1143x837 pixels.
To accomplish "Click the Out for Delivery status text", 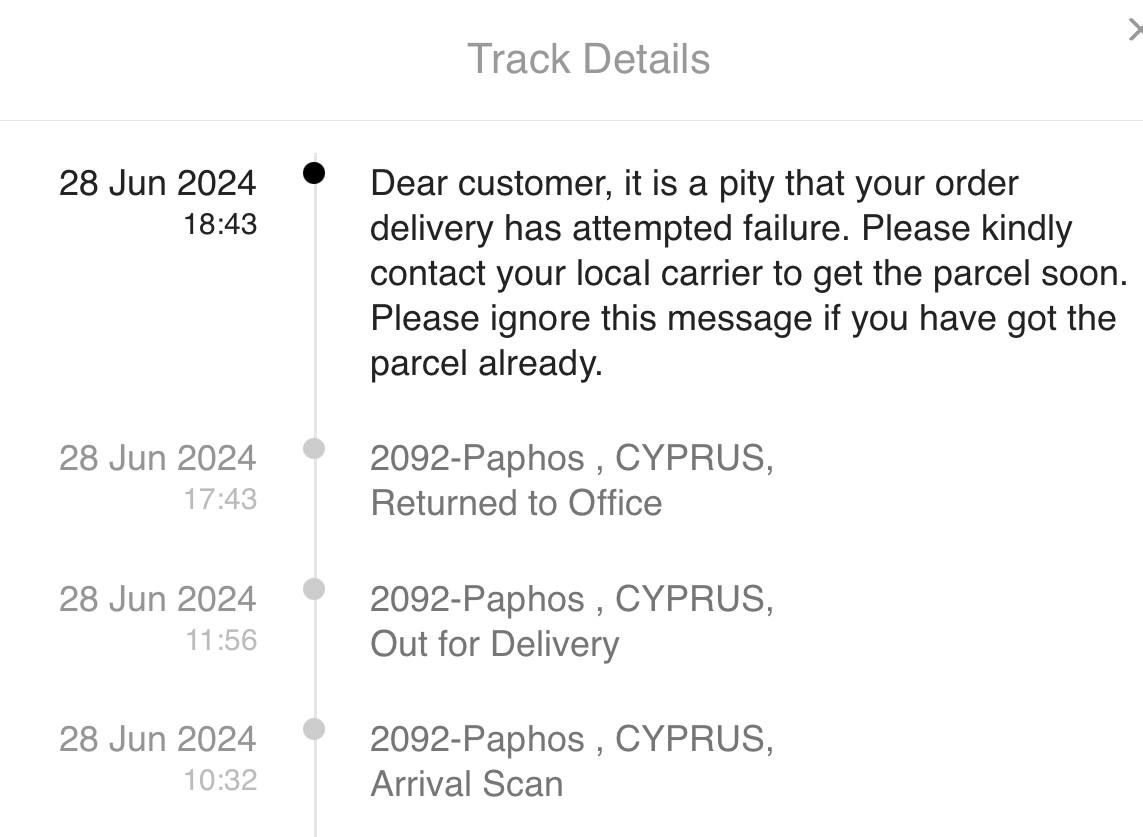I will point(494,644).
